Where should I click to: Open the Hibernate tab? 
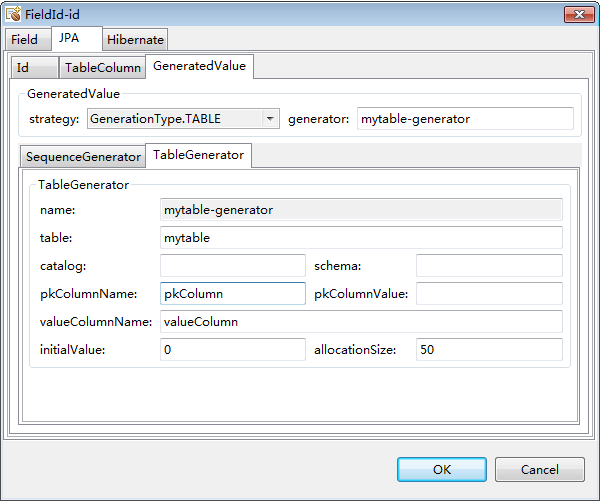pyautogui.click(x=135, y=40)
